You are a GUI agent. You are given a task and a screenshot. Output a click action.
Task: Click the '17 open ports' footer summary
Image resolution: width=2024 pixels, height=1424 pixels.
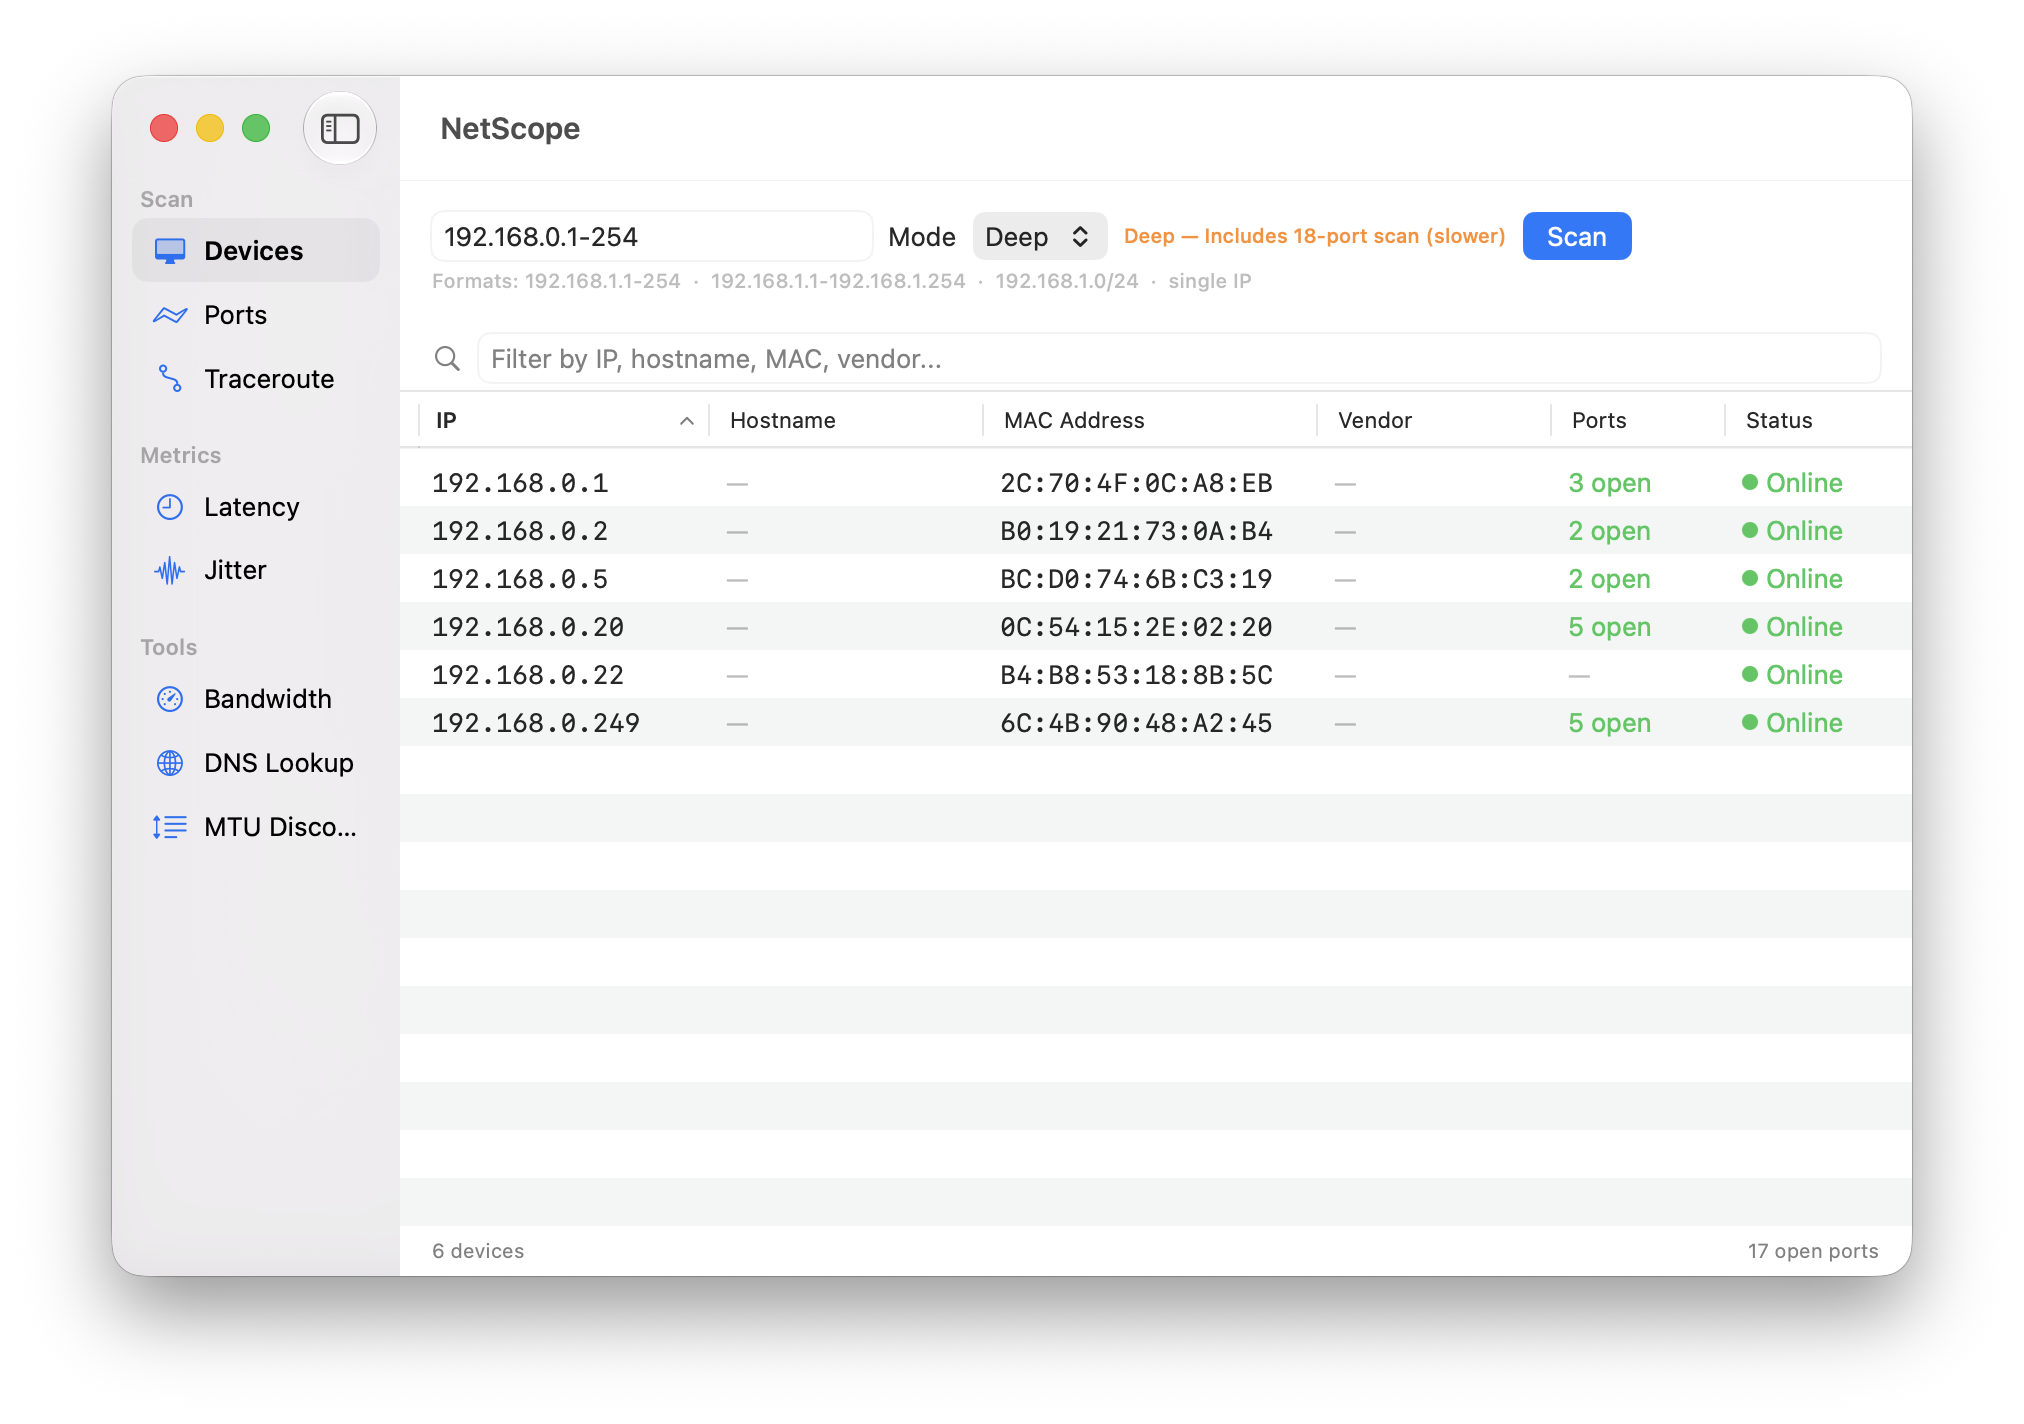pyautogui.click(x=1813, y=1251)
